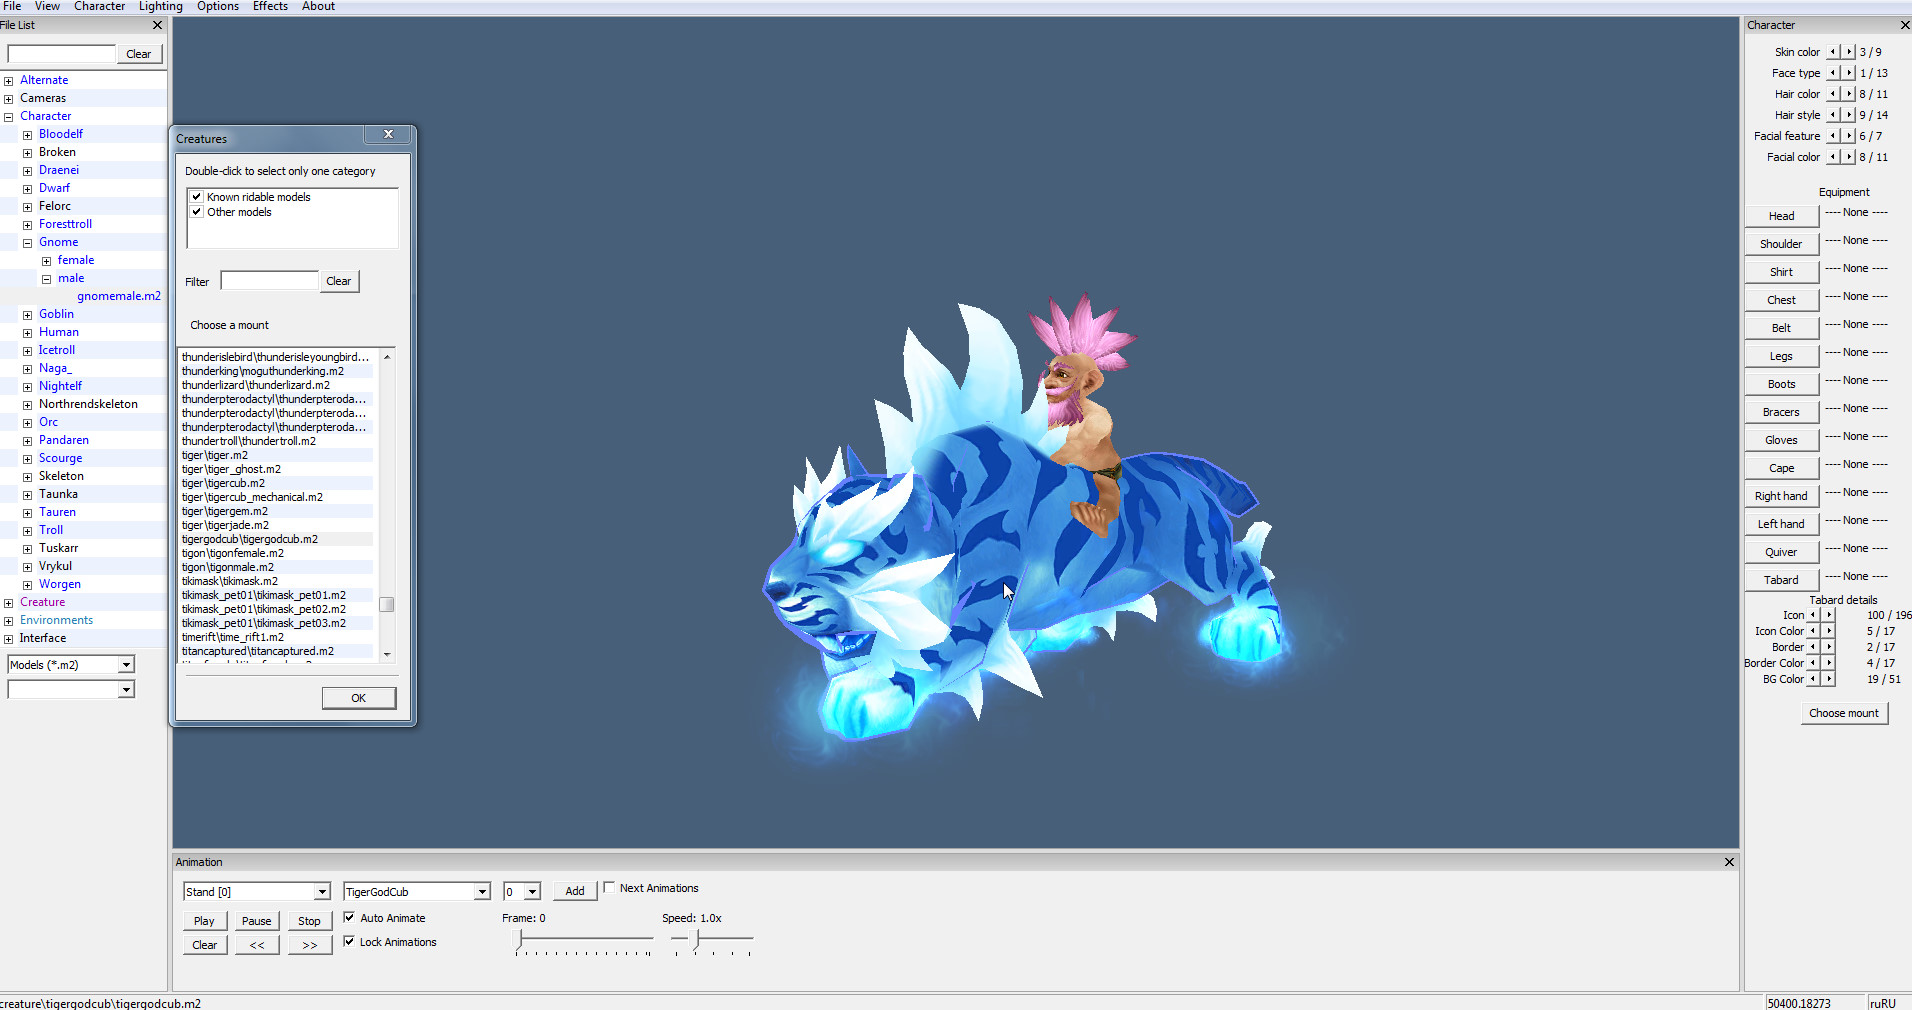Close the Creatures dialog with X
The height and width of the screenshot is (1010, 1912).
[389, 135]
